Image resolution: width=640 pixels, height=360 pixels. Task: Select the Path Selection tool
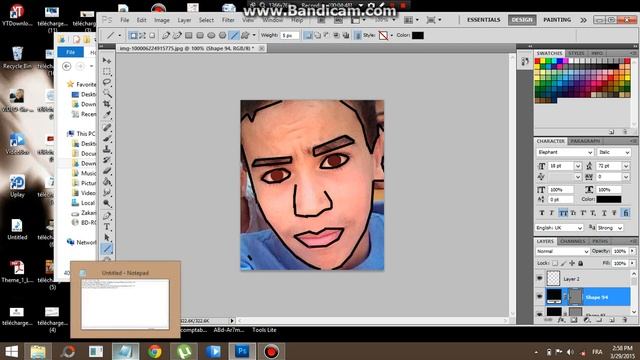[107, 238]
